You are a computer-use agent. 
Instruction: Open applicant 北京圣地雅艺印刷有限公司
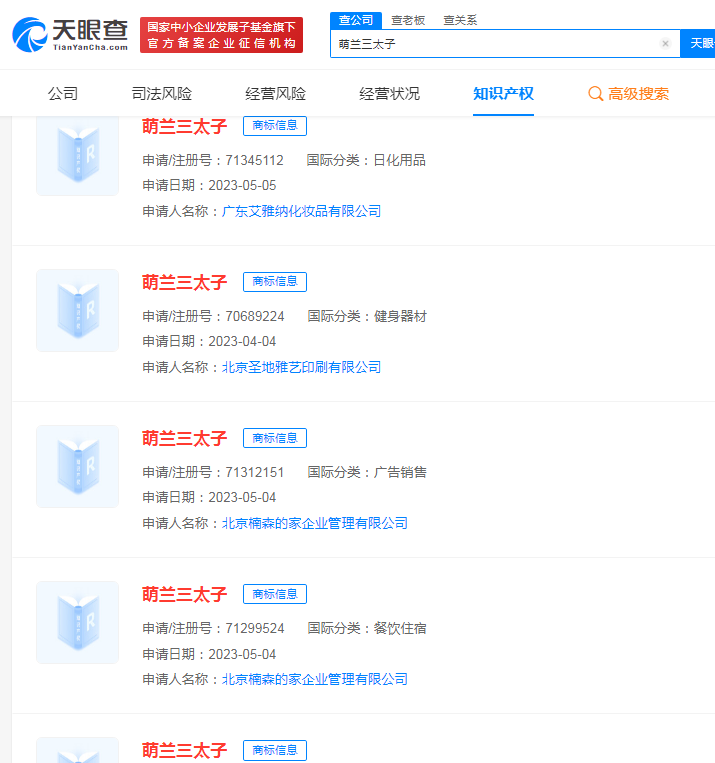(x=301, y=367)
